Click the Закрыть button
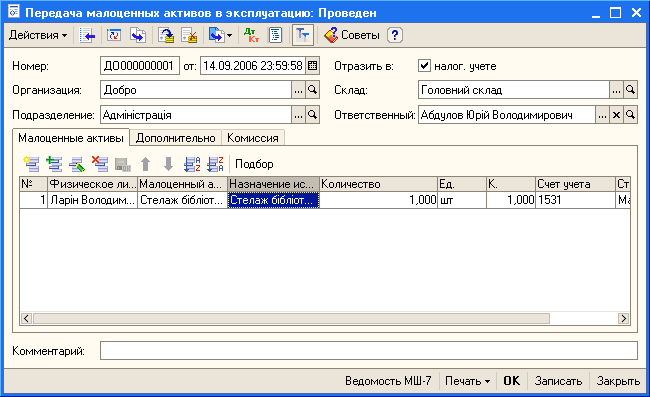The height and width of the screenshot is (397, 650). pyautogui.click(x=618, y=381)
